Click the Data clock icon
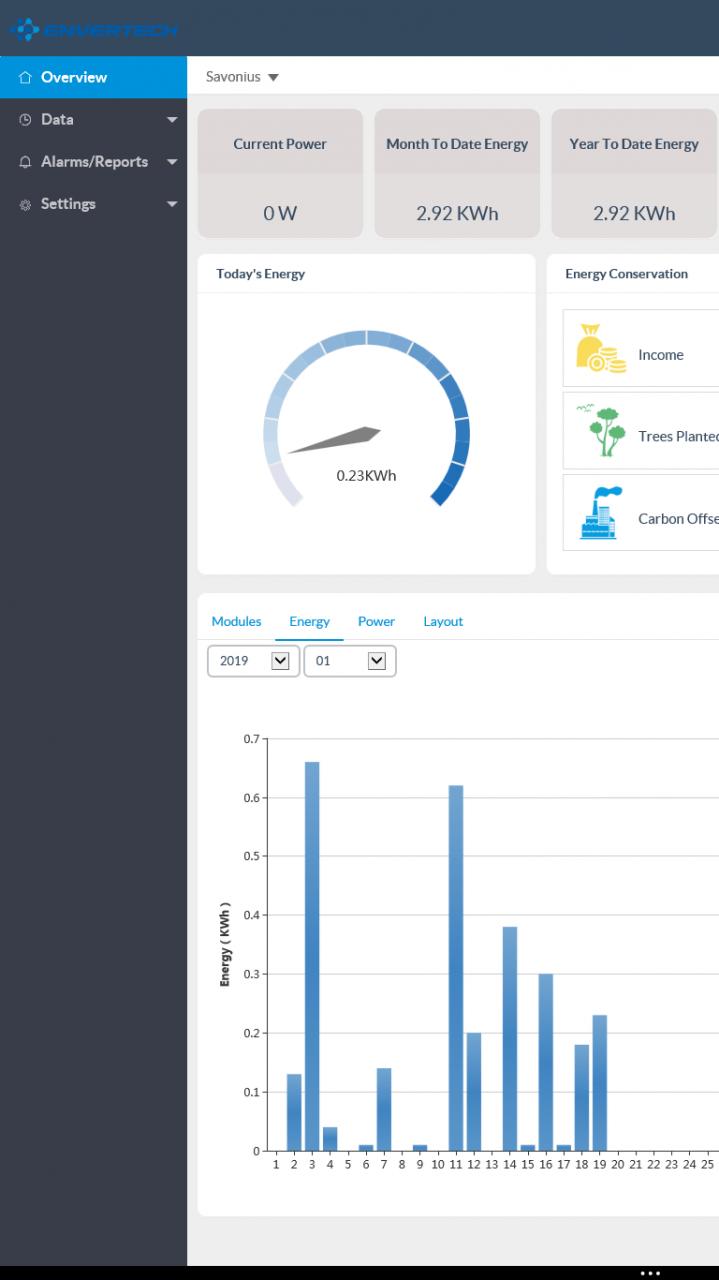 click(x=26, y=119)
